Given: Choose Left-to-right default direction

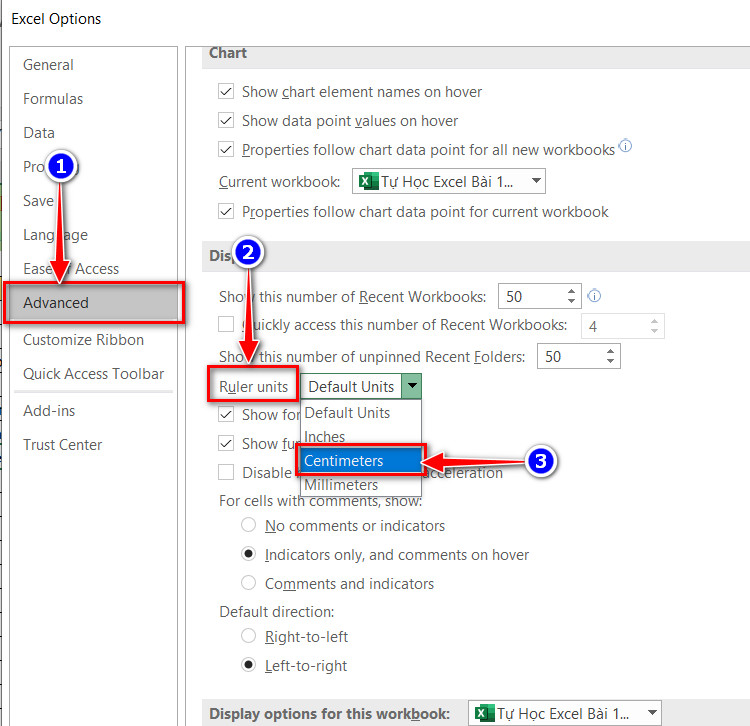Looking at the screenshot, I should (248, 665).
